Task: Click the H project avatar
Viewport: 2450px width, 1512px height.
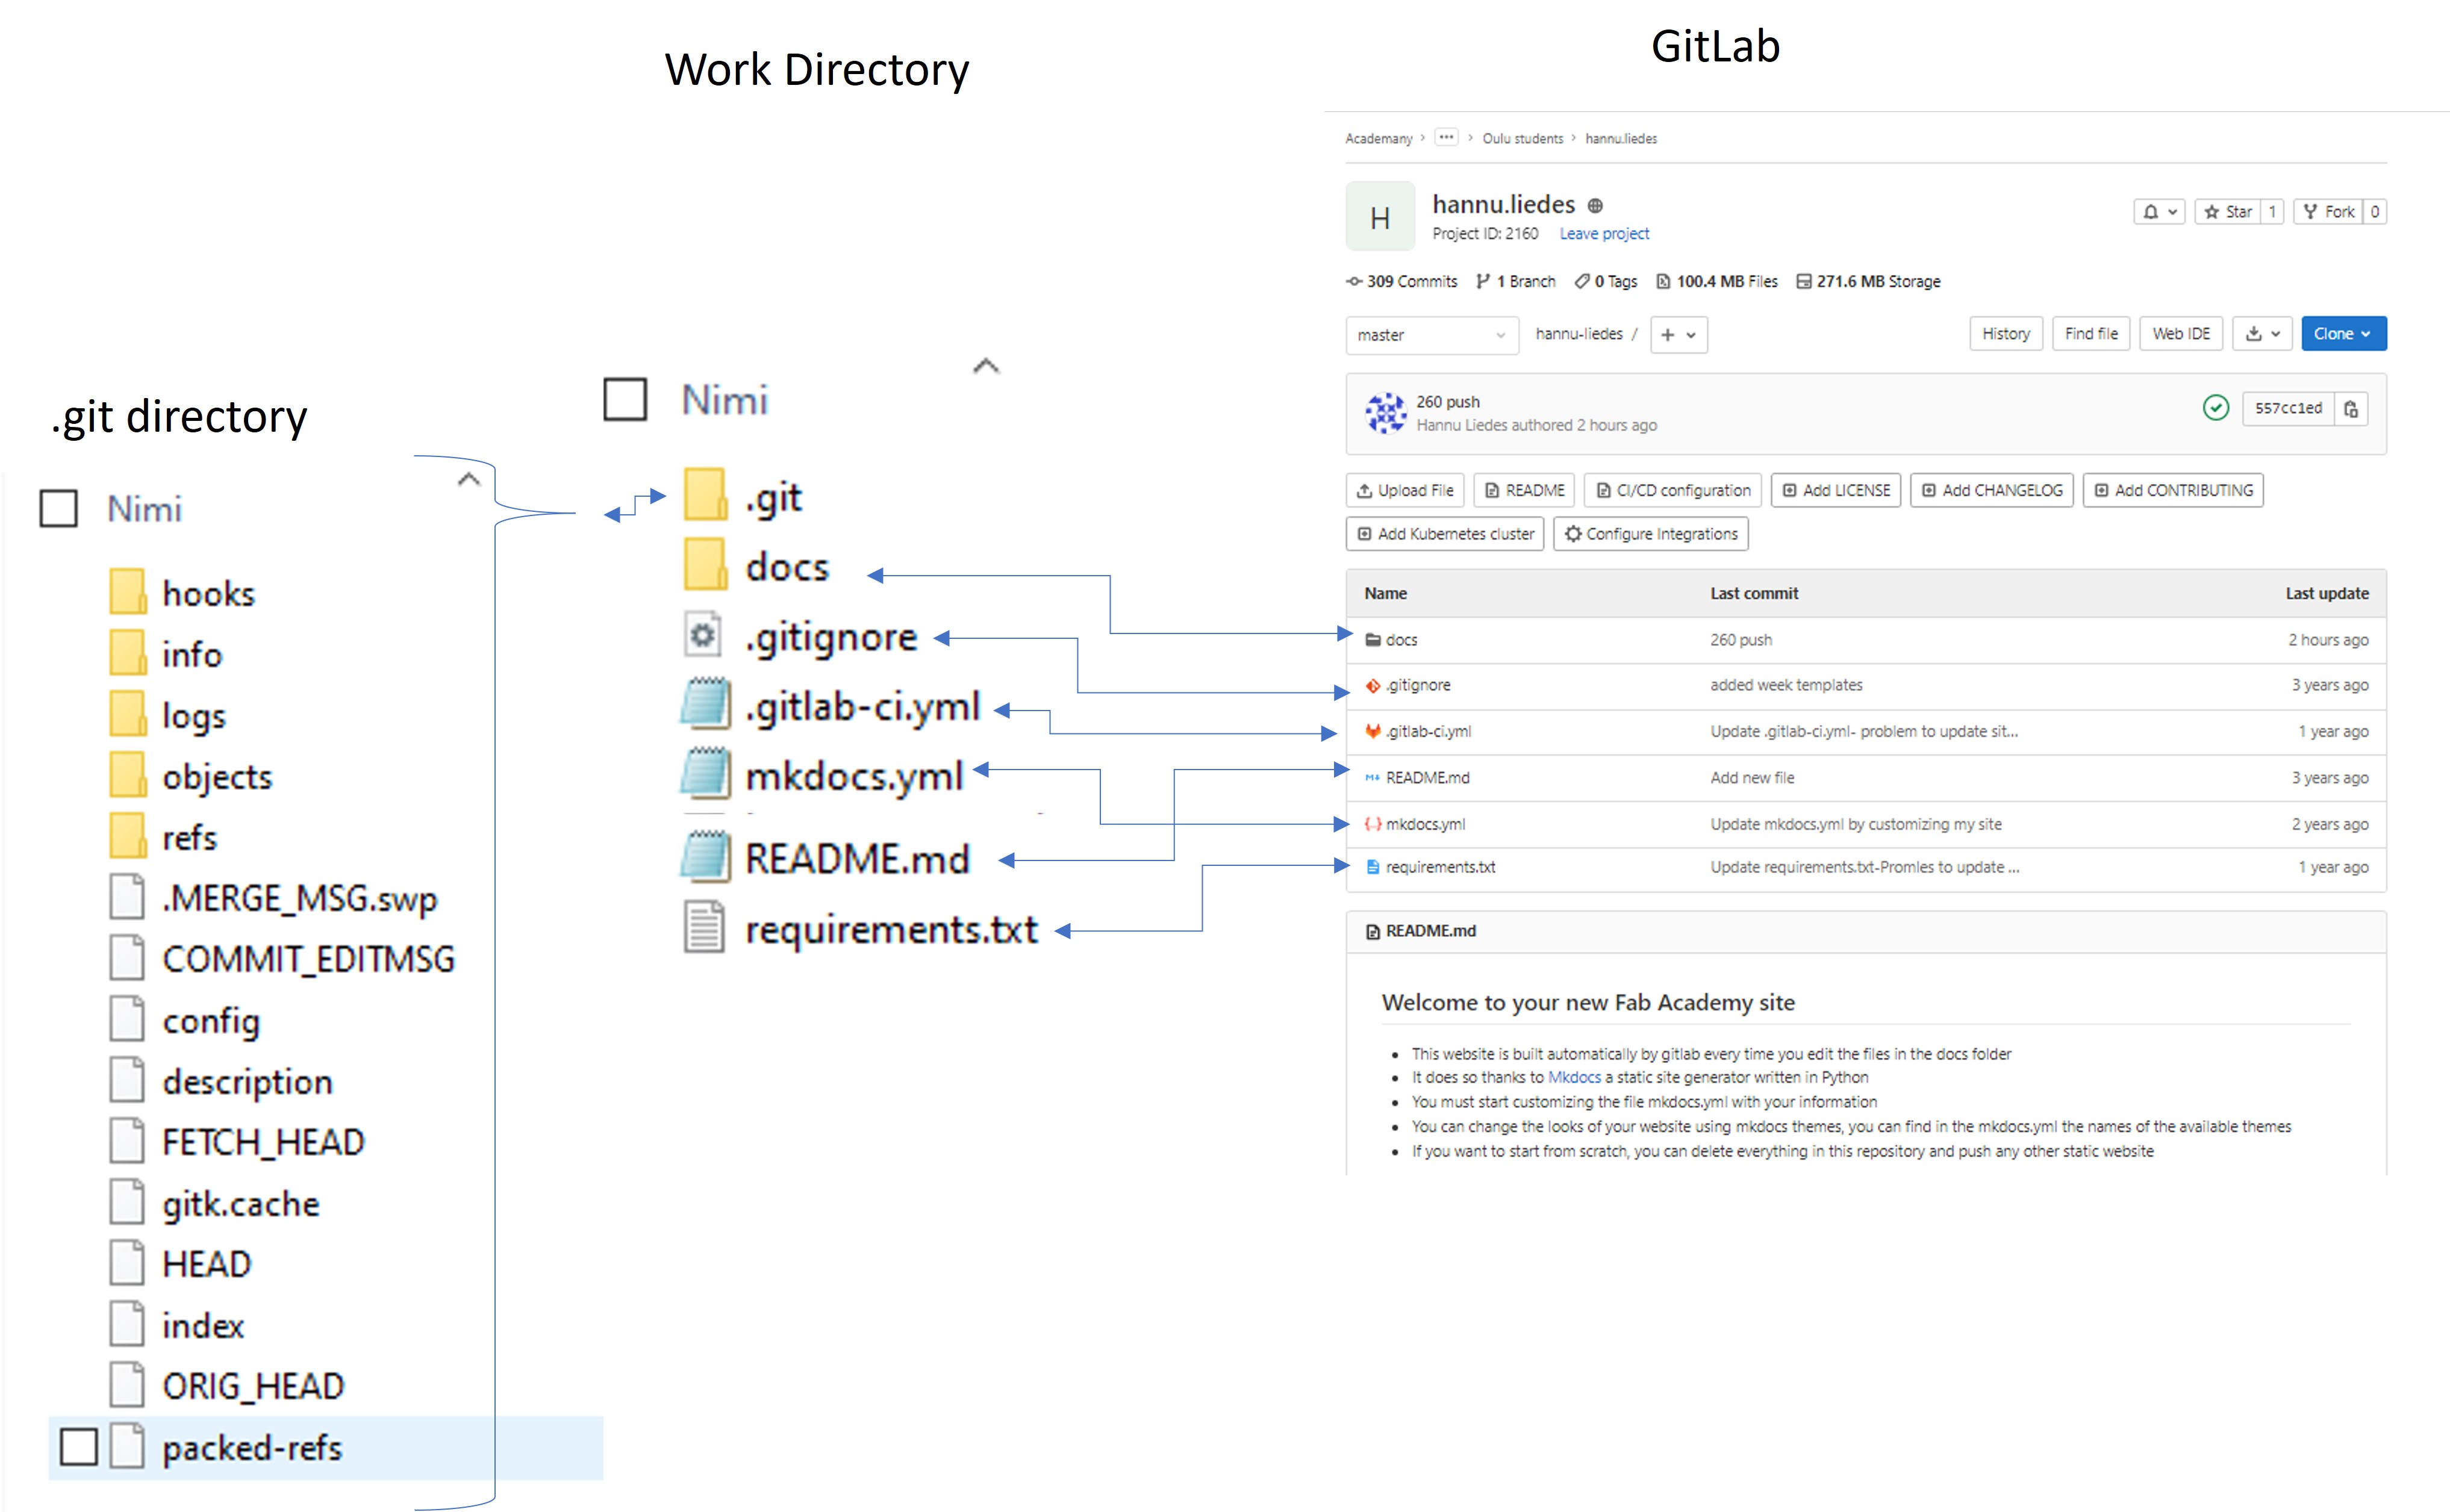Action: pos(1380,216)
